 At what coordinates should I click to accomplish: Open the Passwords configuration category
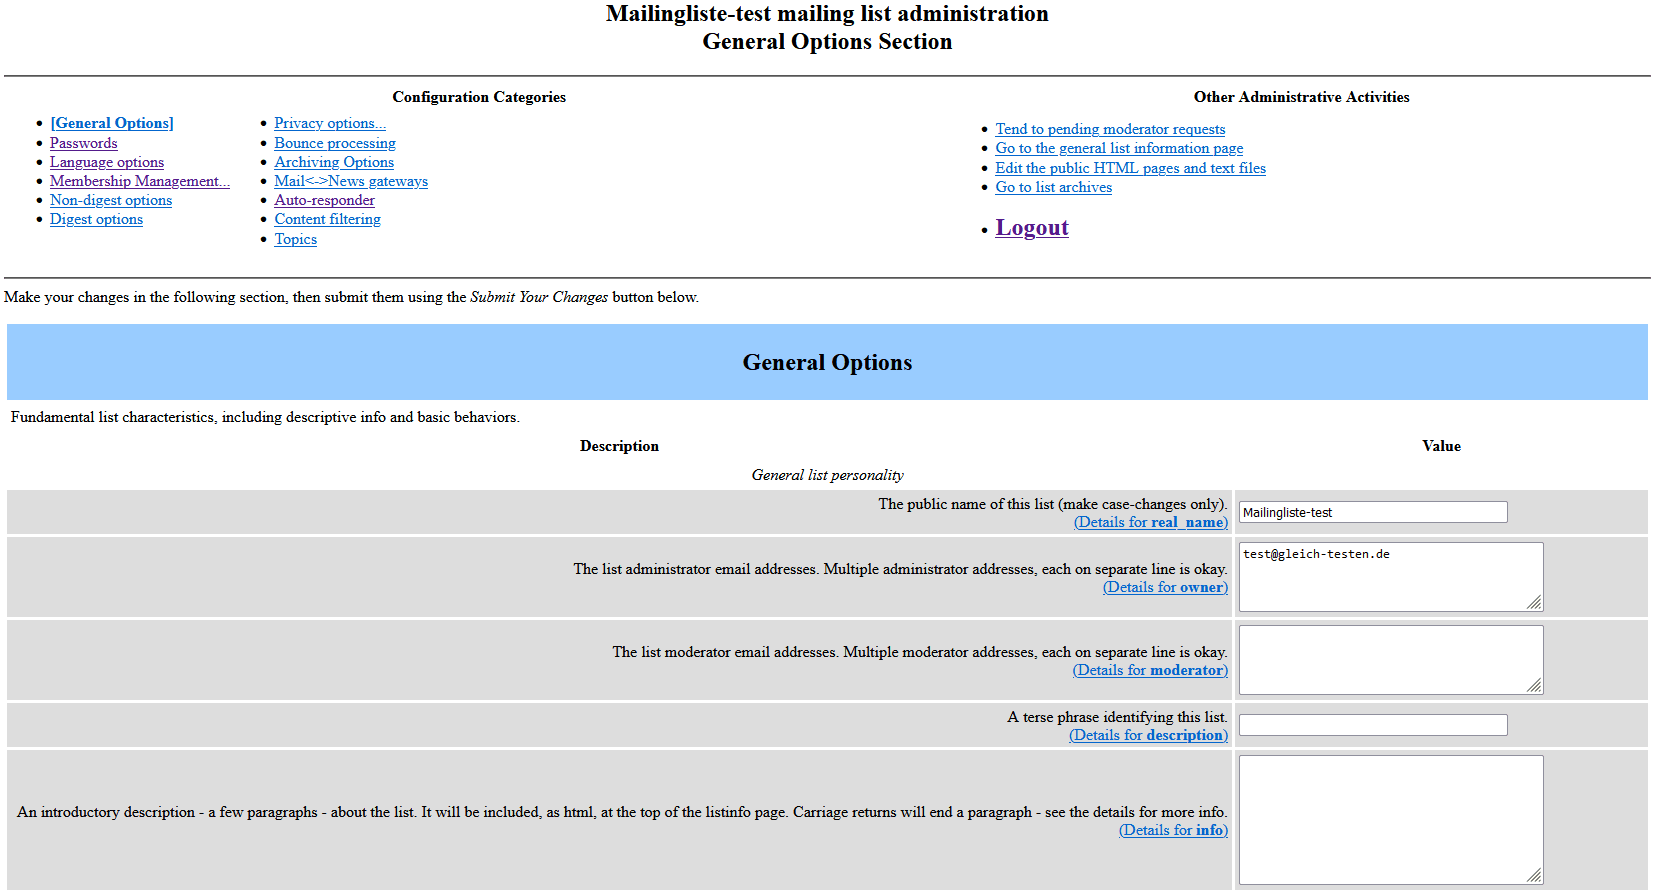84,143
